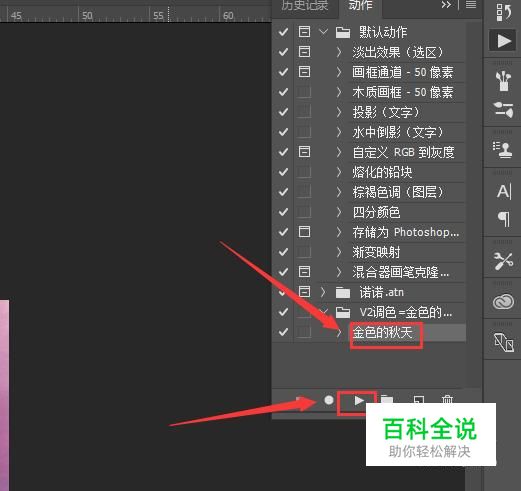Expand the 棕褐色调（图层）action

click(x=339, y=192)
